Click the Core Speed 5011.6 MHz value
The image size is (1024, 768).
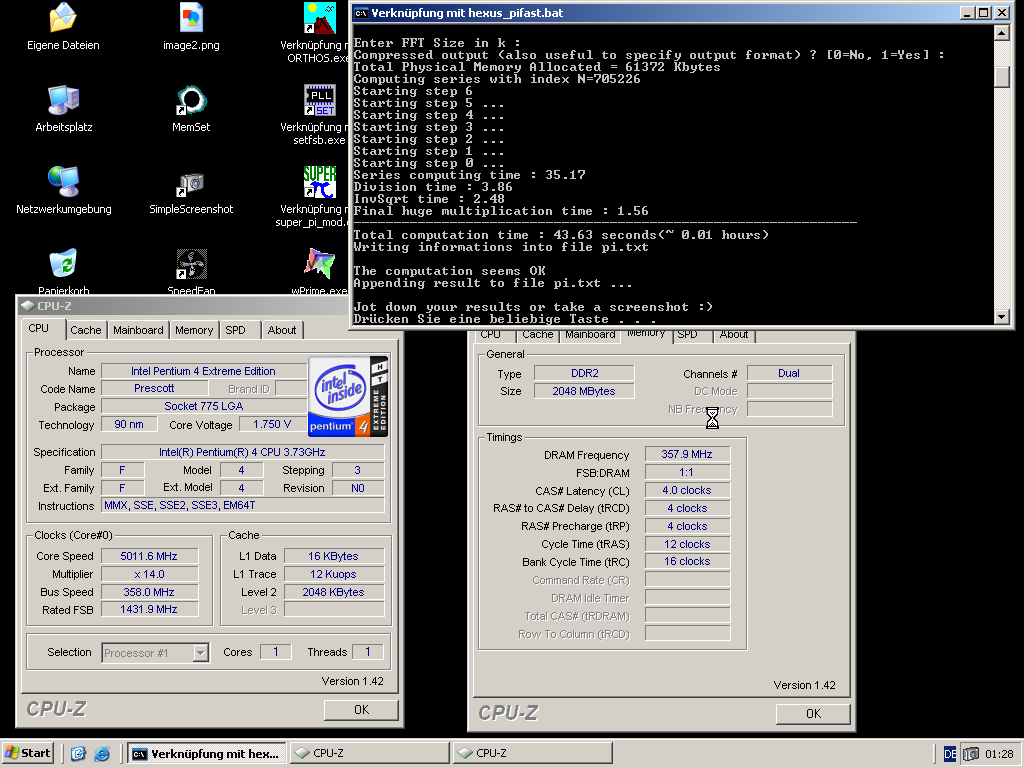(x=149, y=556)
